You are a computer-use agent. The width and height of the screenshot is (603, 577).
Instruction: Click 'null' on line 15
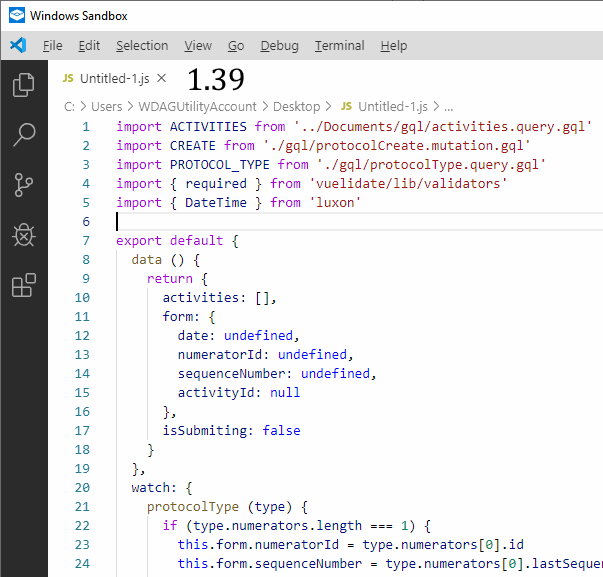click(x=285, y=393)
